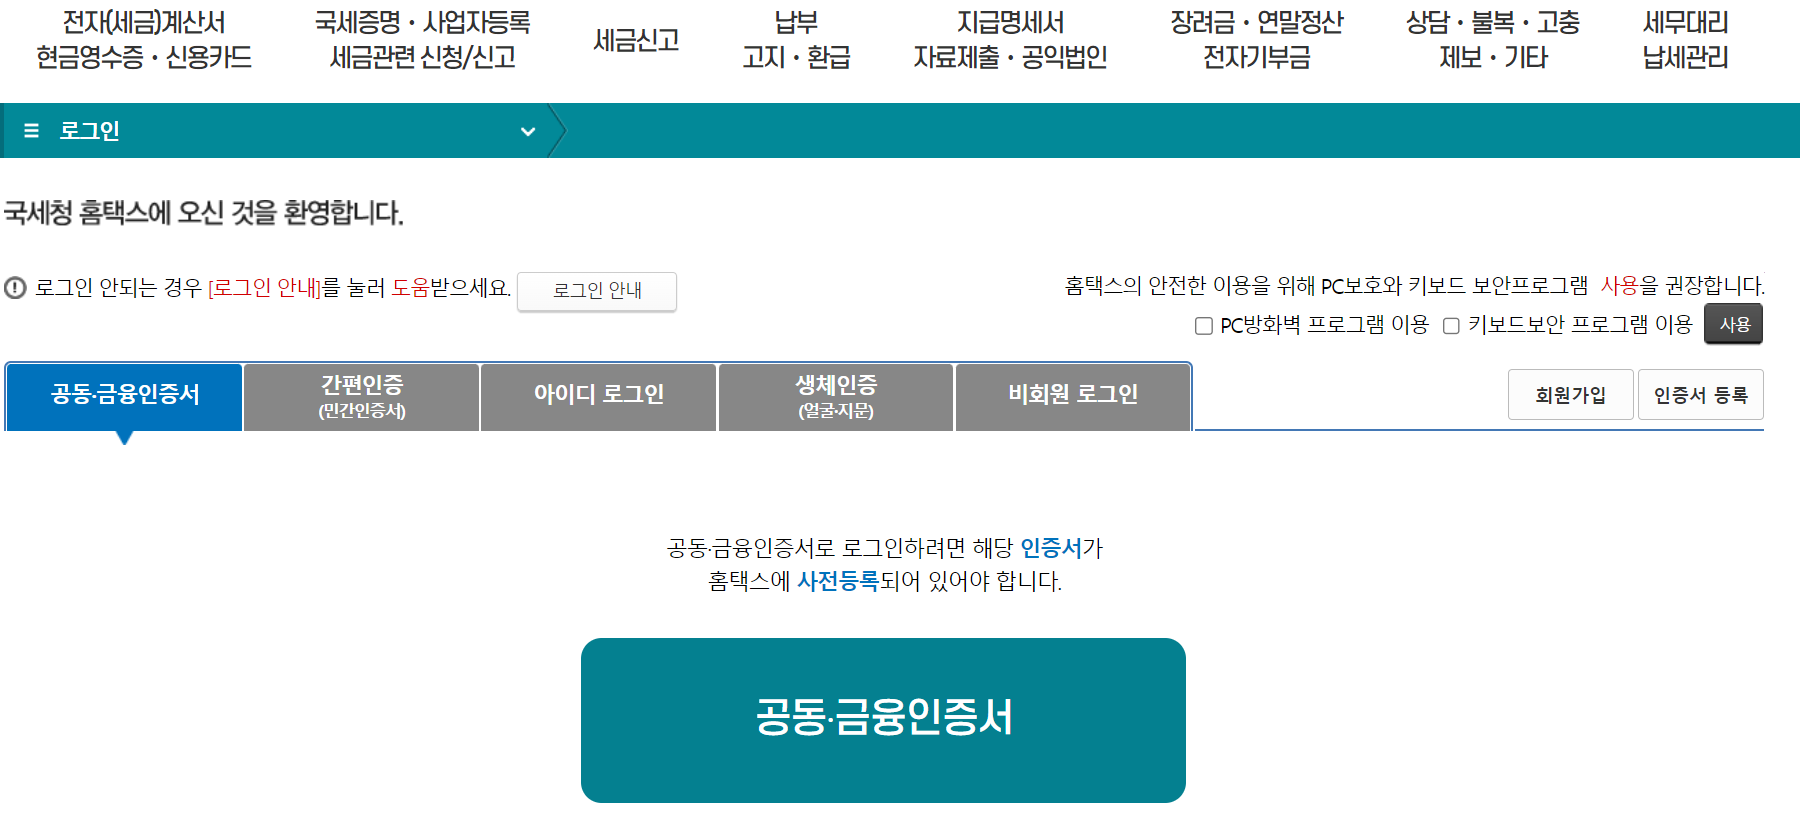
Task: Open the 로그인 안내 button
Action: [x=597, y=291]
